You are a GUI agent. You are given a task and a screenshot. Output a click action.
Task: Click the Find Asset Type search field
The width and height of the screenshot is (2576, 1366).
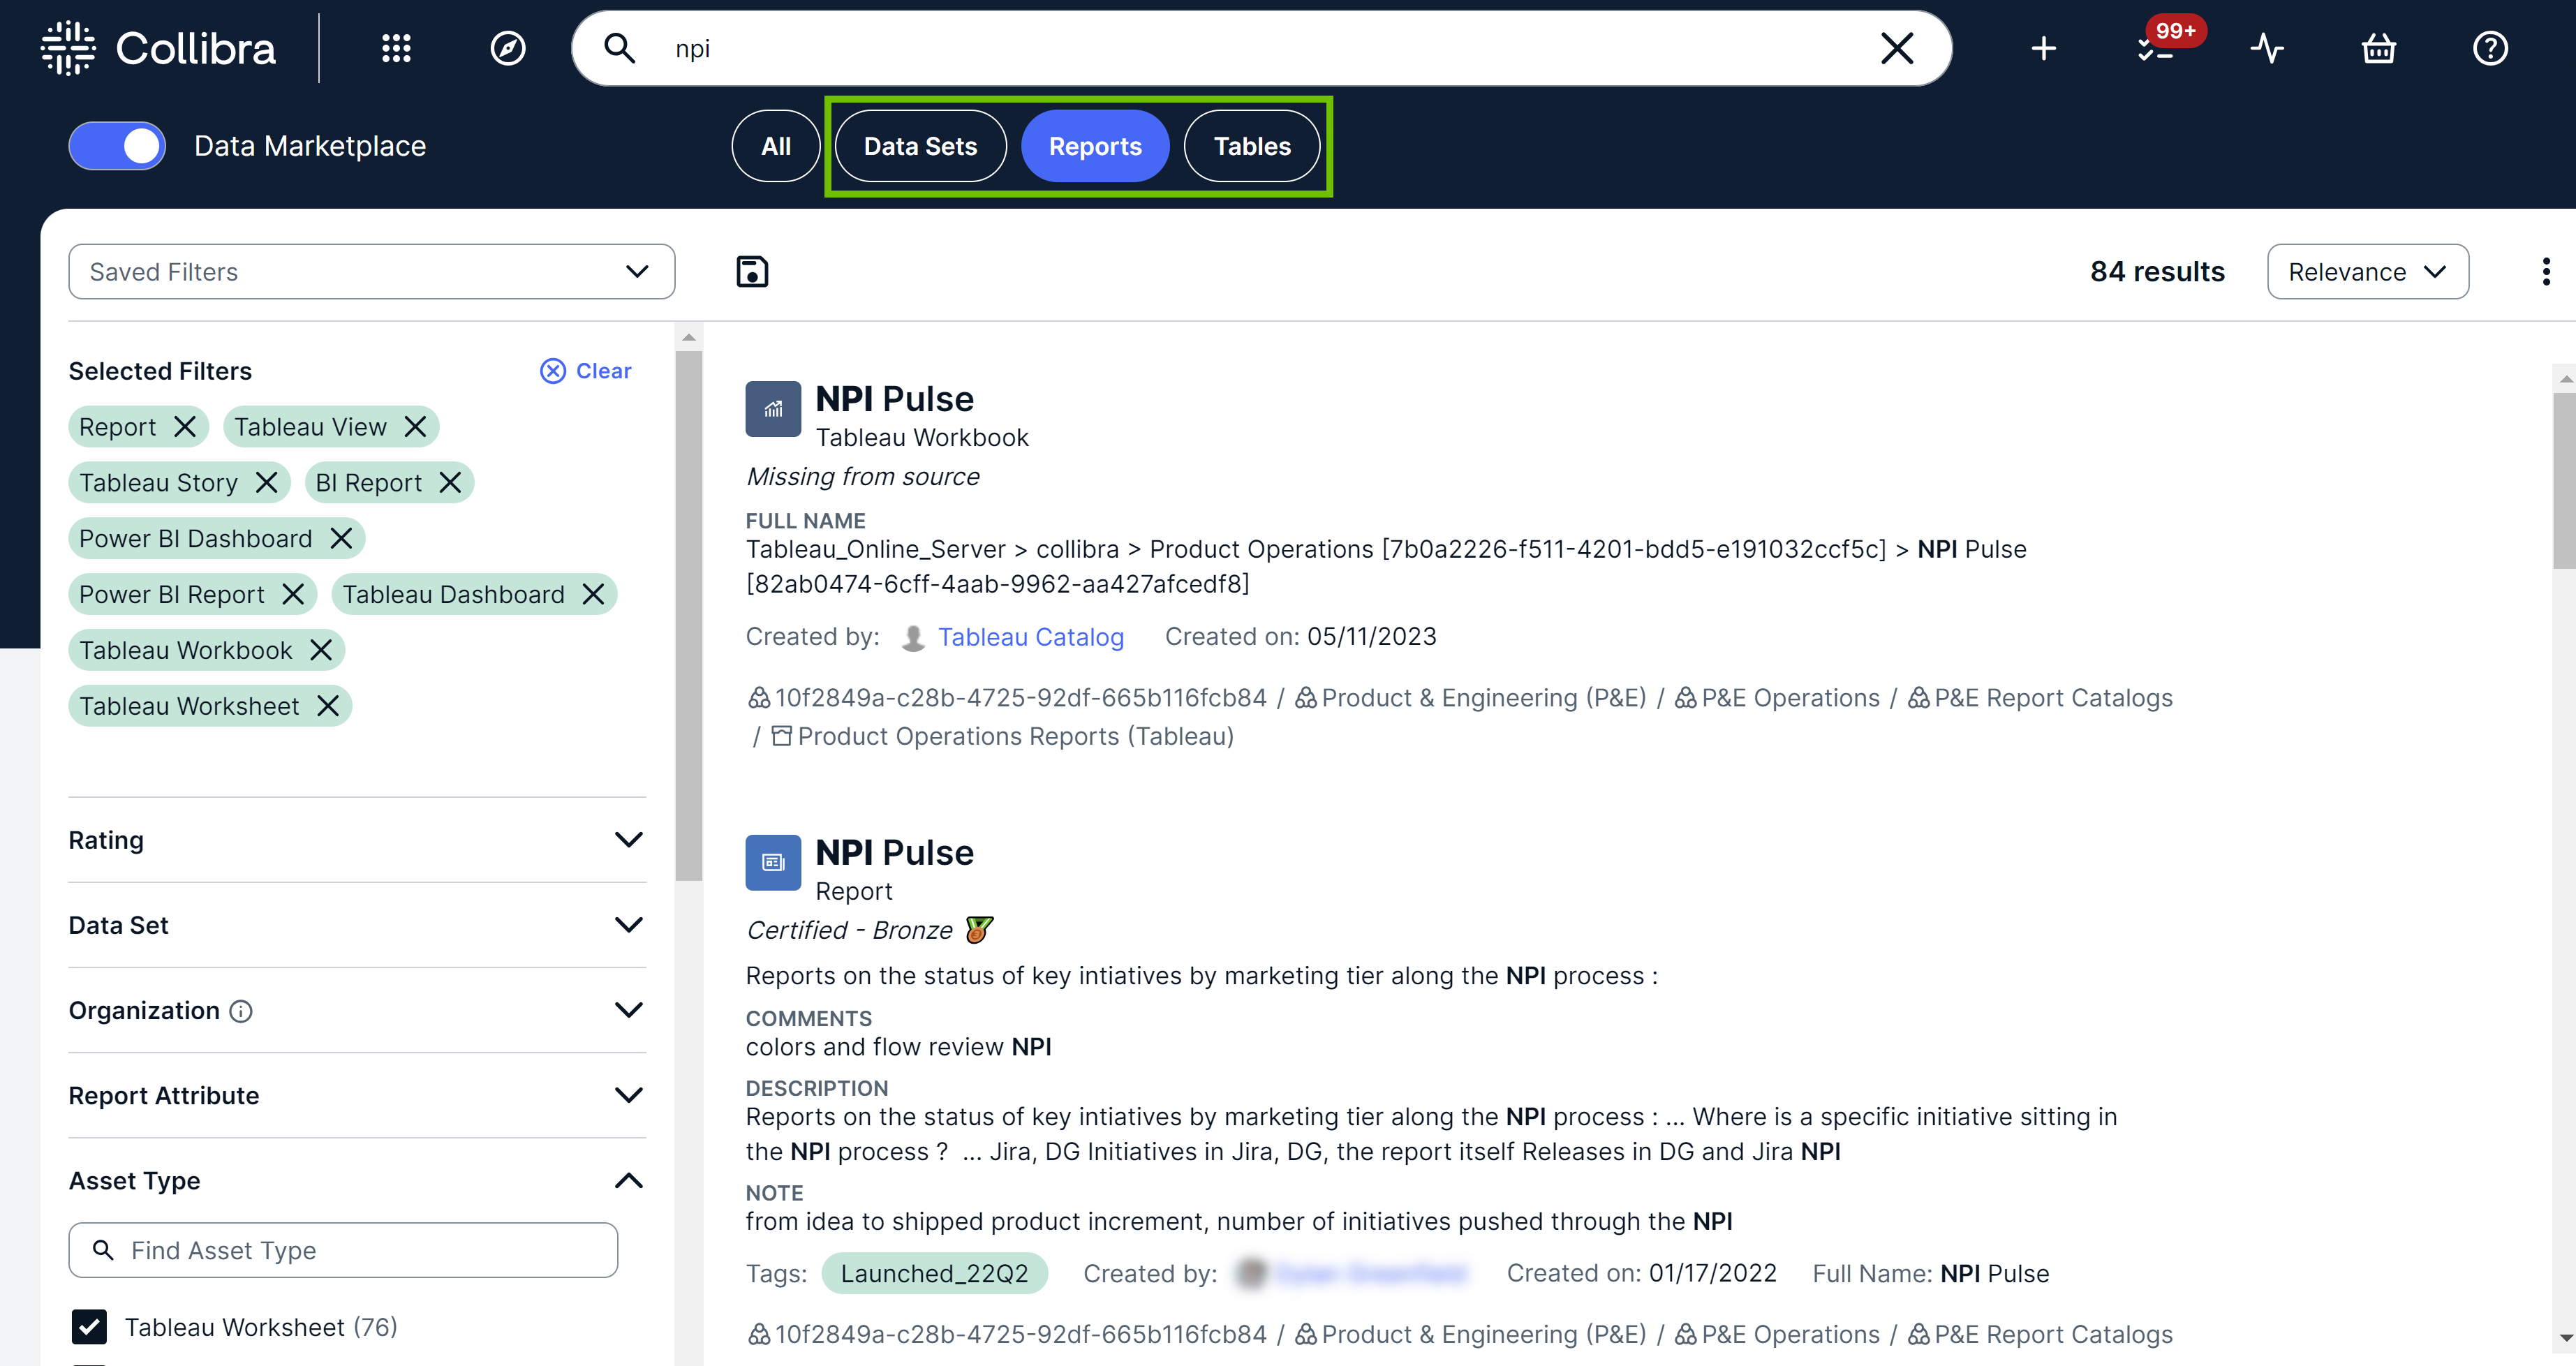tap(343, 1250)
